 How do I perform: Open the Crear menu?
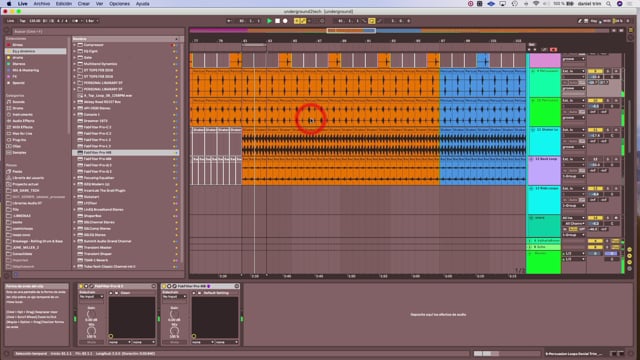(84, 4)
